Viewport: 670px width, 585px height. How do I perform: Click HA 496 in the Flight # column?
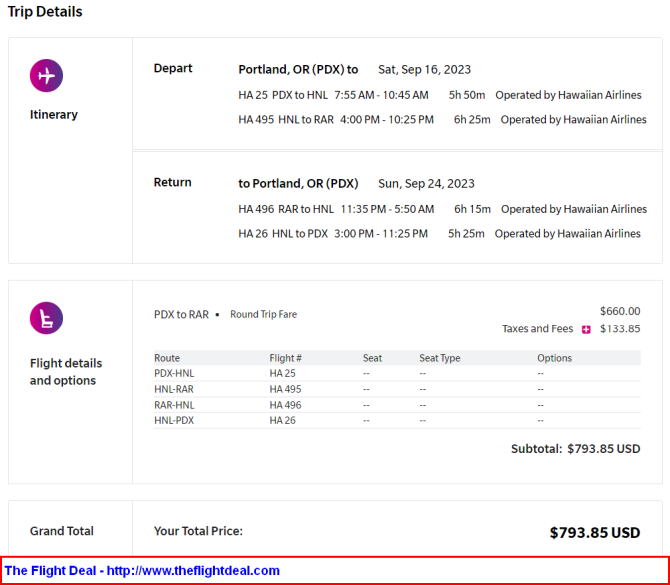coord(285,405)
